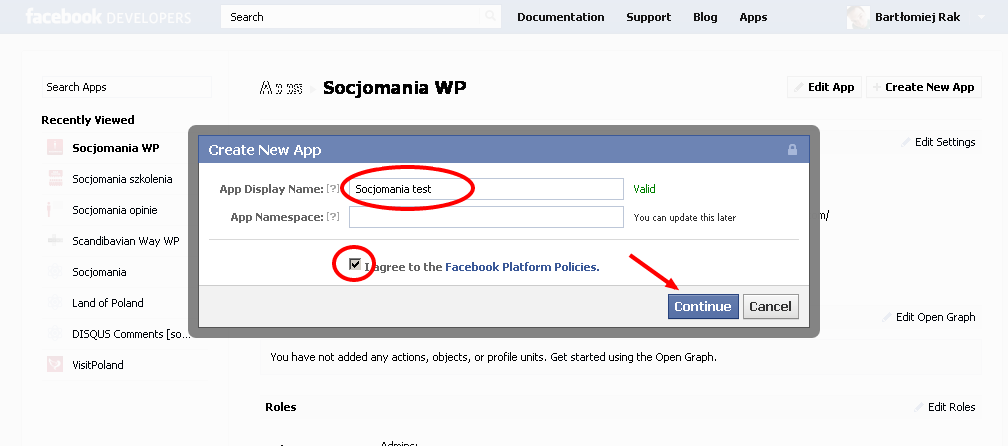Select DISQUS Comments app entry
This screenshot has width=1008, height=446.
[x=131, y=334]
